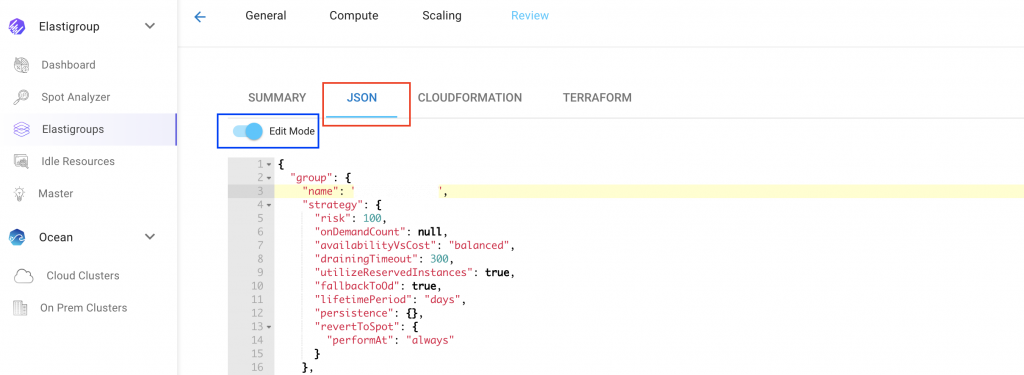Click the Elastigroup product logo icon

click(x=16, y=27)
